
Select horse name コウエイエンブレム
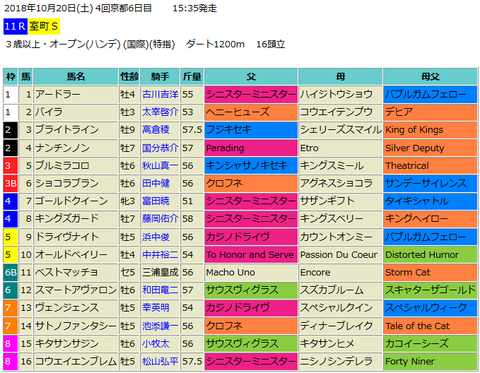point(76,362)
